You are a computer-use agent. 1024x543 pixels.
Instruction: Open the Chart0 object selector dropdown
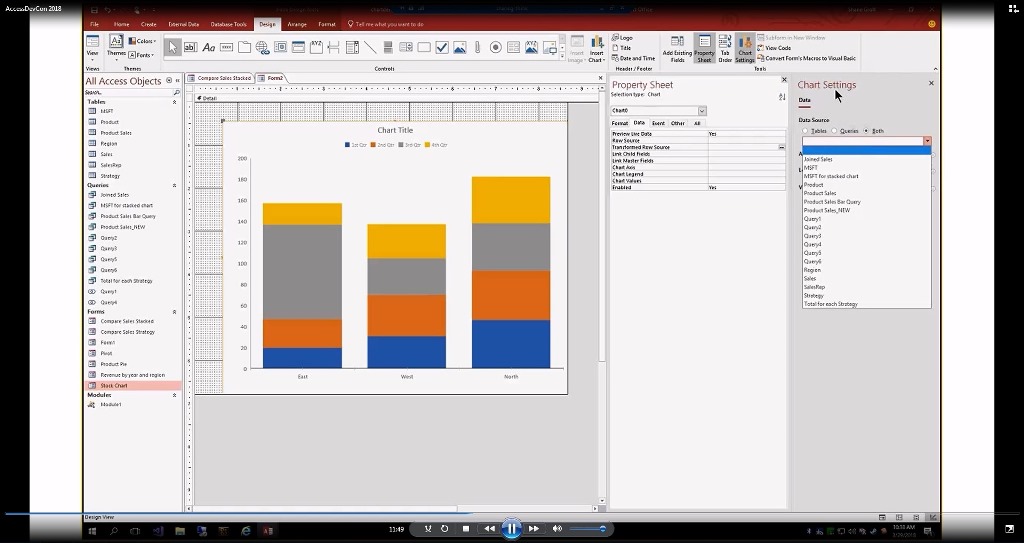[x=702, y=111]
